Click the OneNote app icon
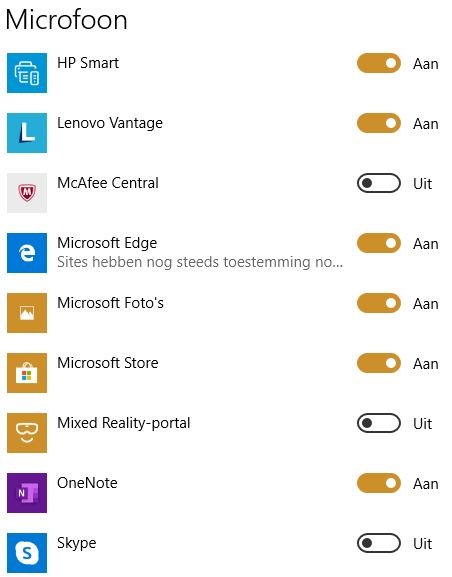The width and height of the screenshot is (452, 577). pos(27,493)
